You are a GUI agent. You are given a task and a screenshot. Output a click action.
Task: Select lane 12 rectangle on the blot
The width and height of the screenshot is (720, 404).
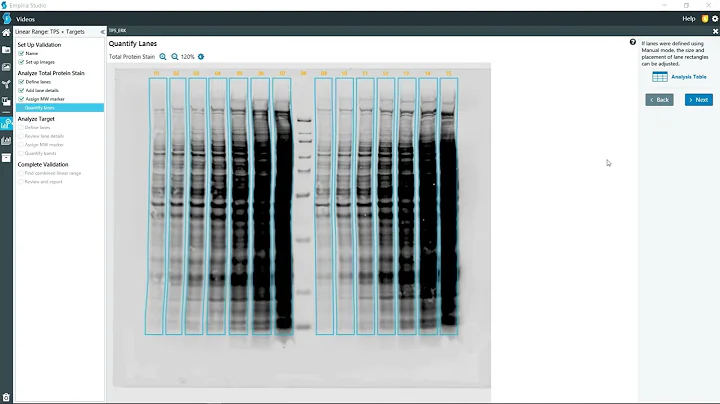(x=386, y=206)
